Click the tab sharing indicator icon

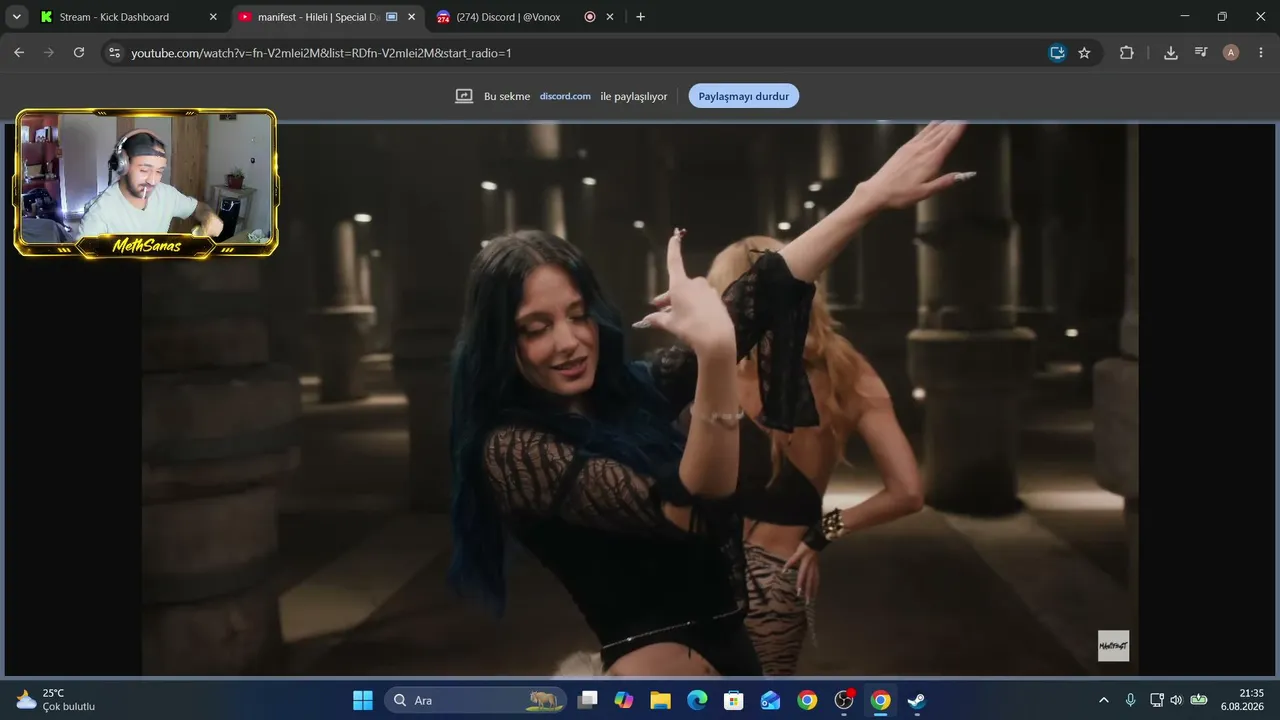(x=464, y=96)
